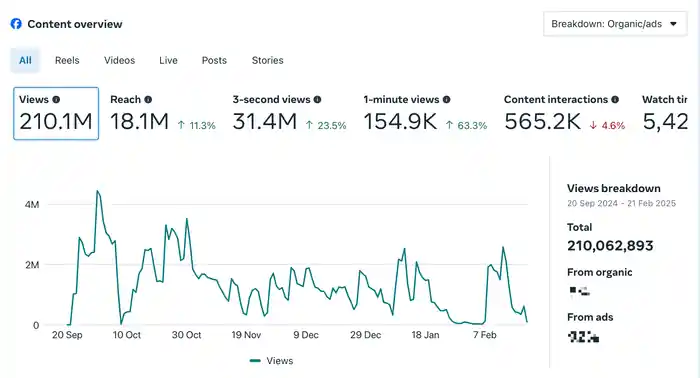
Task: Switch to the Posts tab
Action: tap(214, 60)
